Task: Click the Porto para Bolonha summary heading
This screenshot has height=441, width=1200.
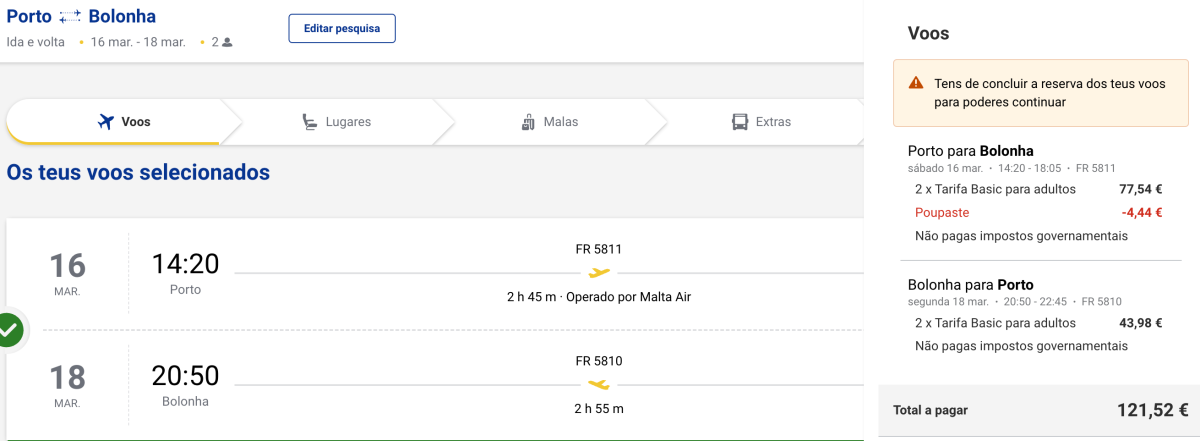Action: 970,150
